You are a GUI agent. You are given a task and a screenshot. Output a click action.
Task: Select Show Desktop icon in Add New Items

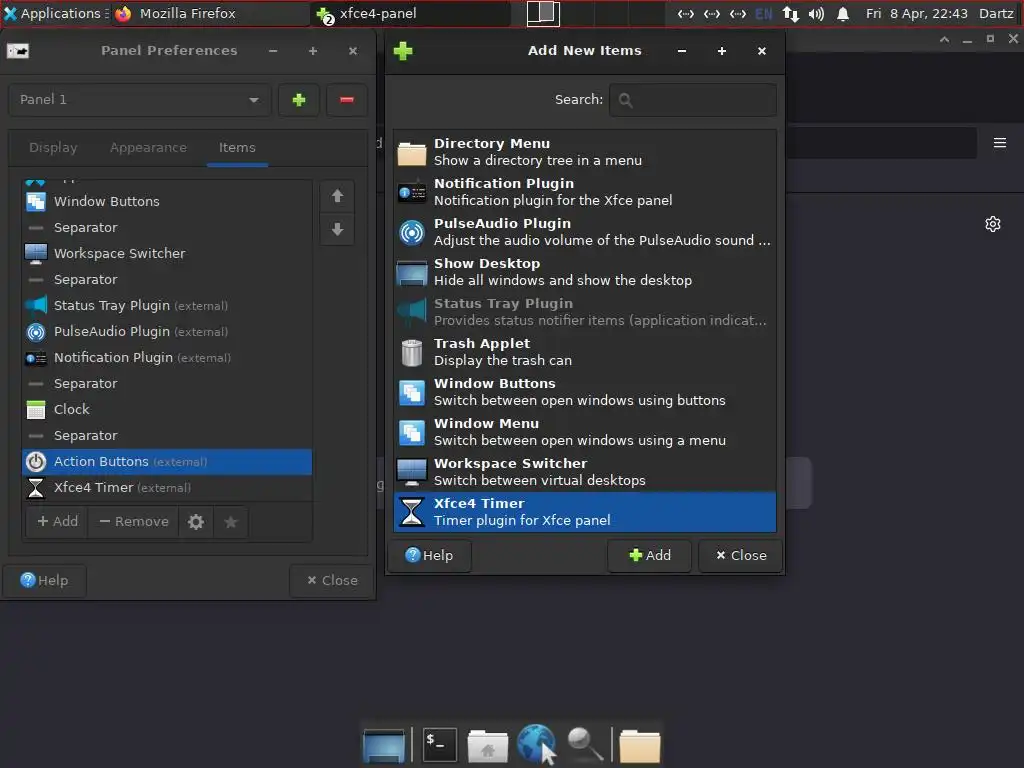[x=412, y=272]
